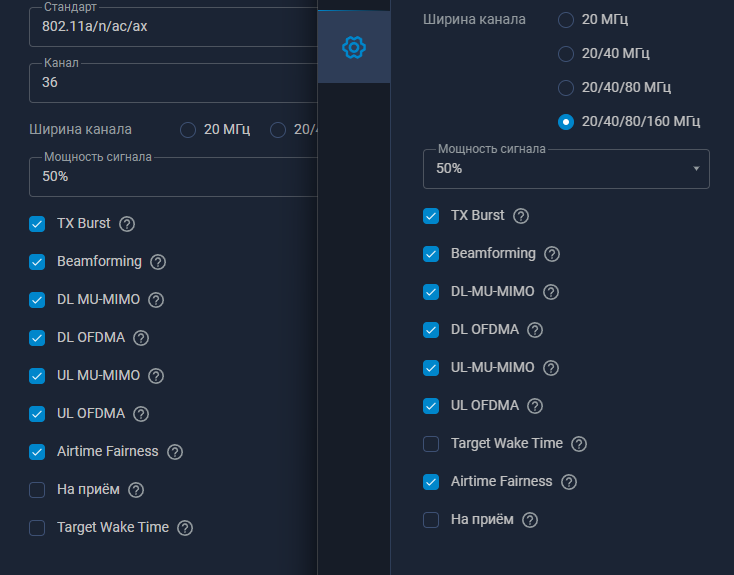
Task: Select 20/40/80/160 МГц radio button
Action: tap(566, 122)
